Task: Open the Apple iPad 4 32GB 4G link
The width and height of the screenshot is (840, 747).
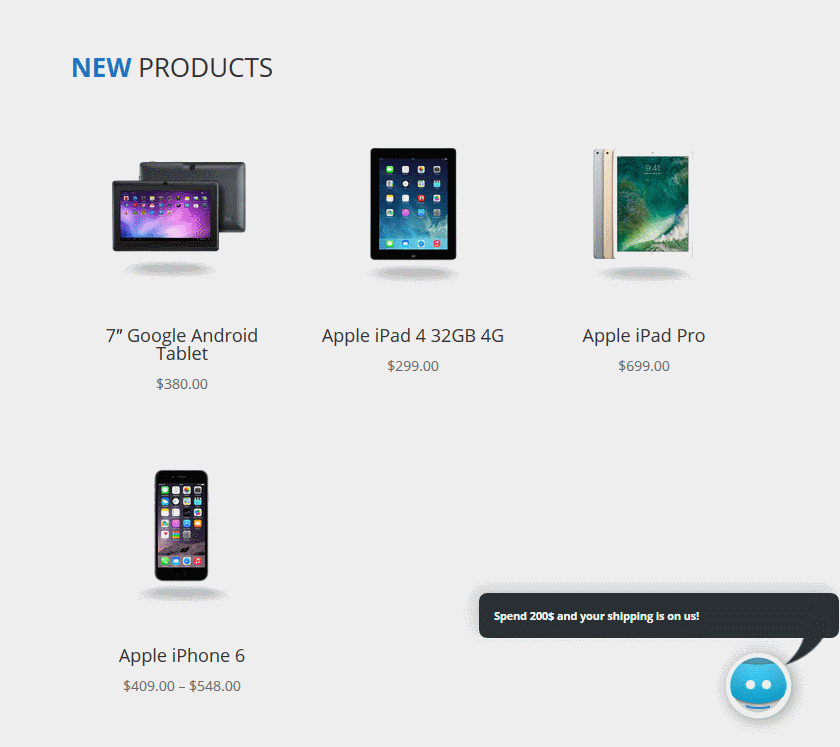Action: (x=412, y=335)
